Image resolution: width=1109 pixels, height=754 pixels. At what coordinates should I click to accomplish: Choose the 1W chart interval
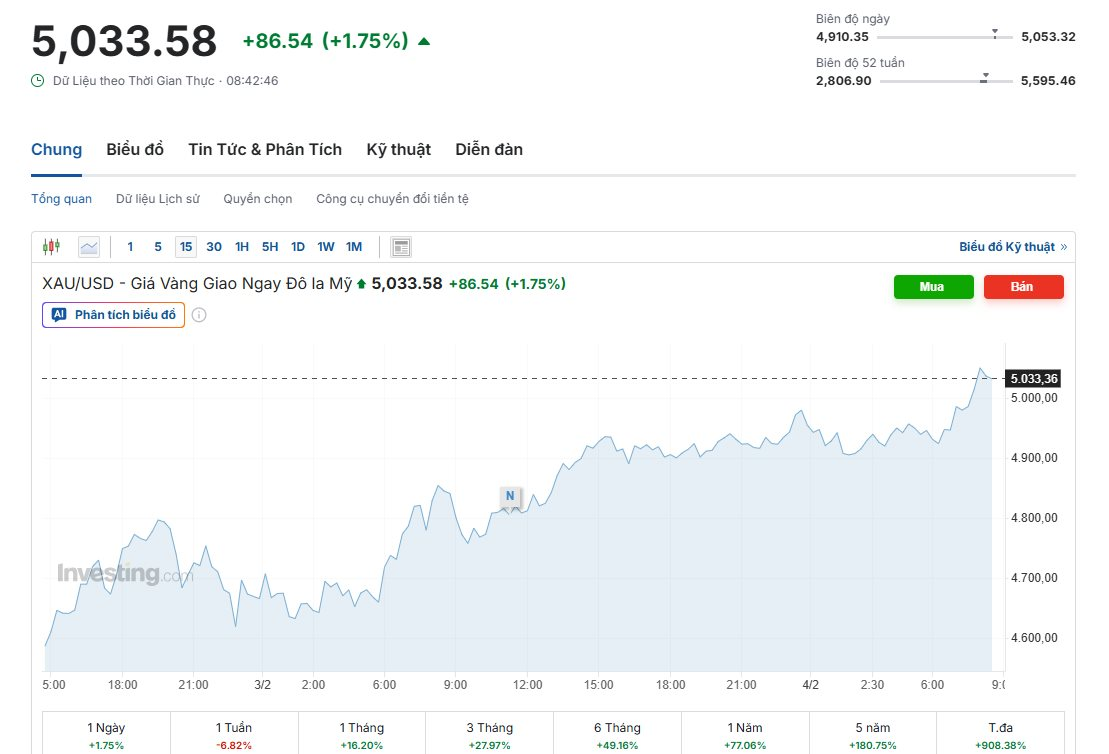[x=326, y=247]
